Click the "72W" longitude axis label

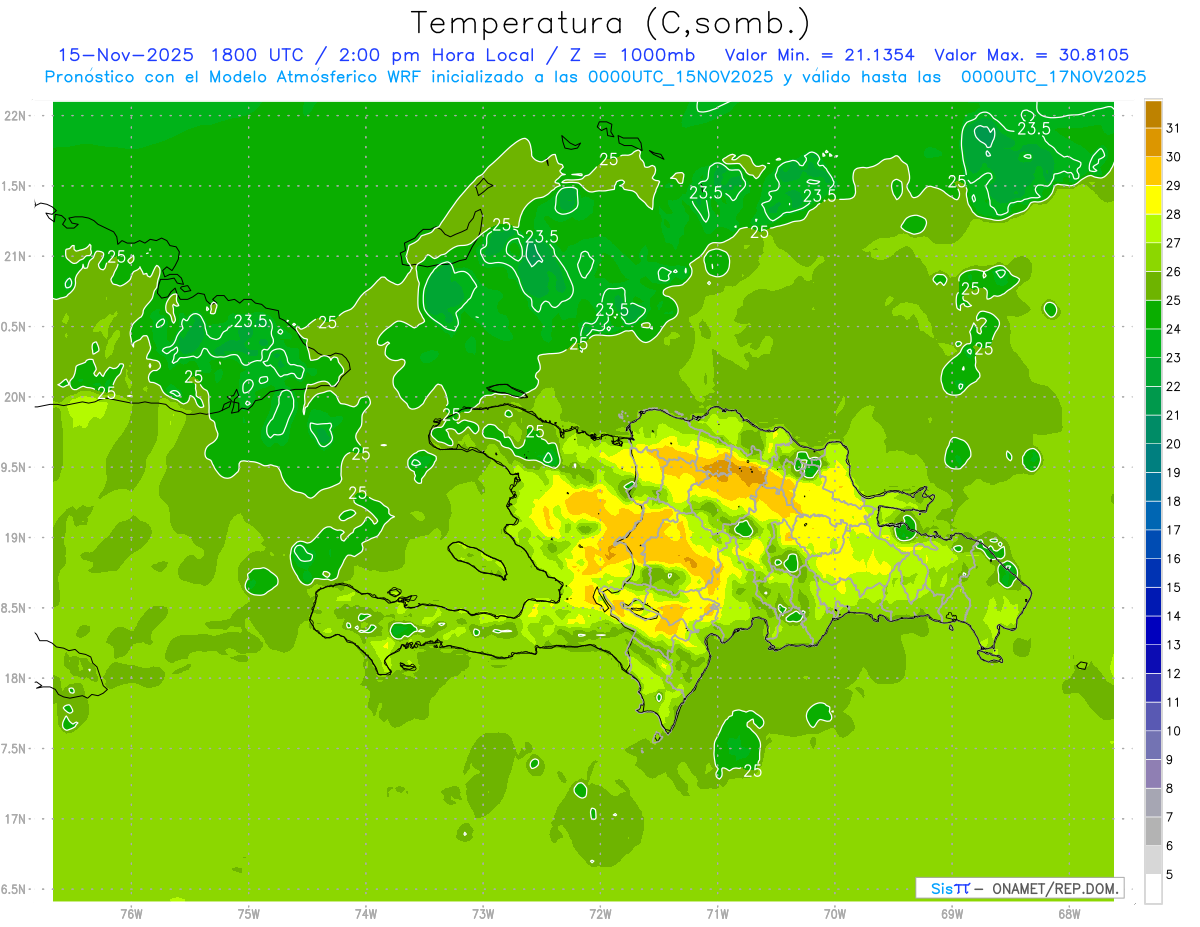600,914
